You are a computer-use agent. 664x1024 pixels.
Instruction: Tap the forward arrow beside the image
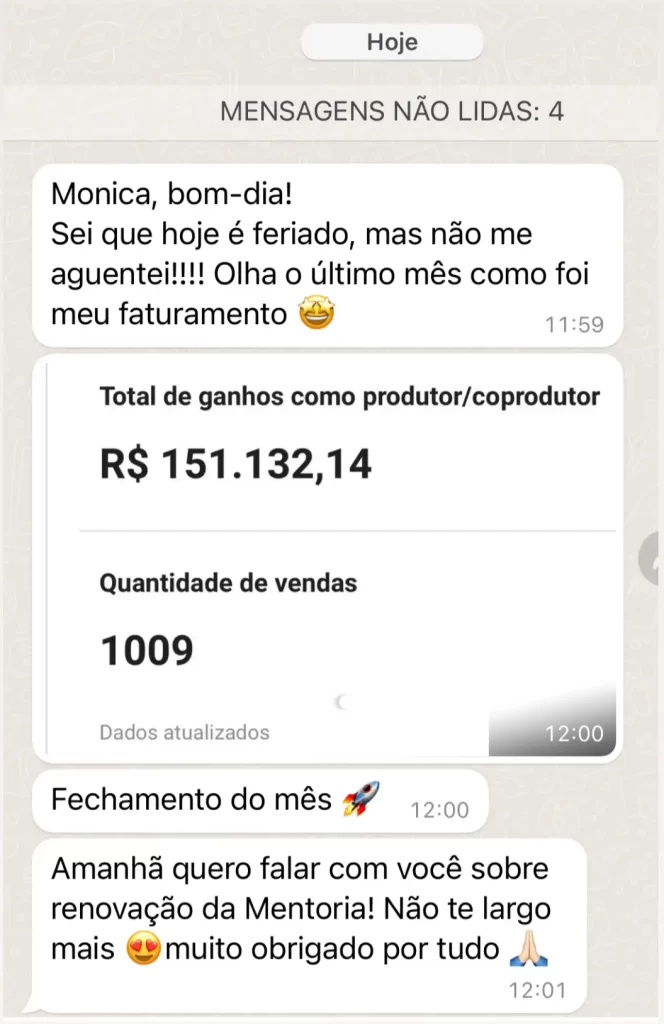(x=652, y=558)
